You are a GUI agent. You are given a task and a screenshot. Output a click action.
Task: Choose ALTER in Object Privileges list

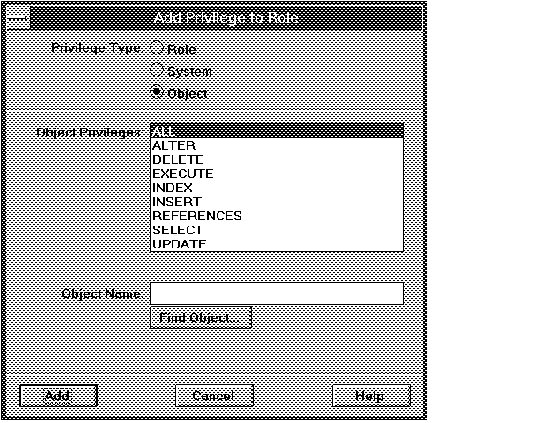click(x=277, y=146)
